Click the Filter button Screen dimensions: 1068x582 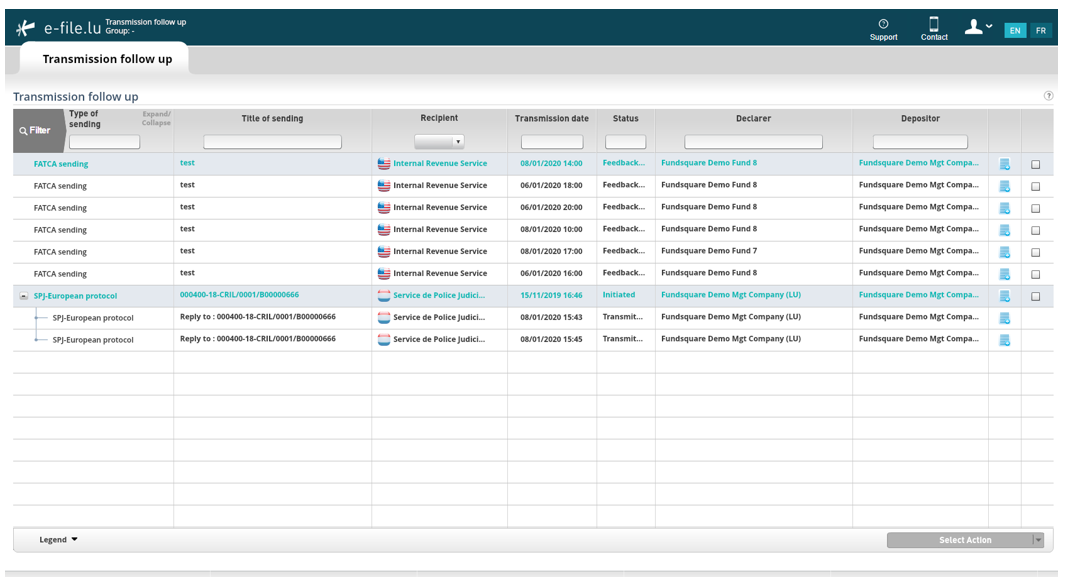coord(37,130)
